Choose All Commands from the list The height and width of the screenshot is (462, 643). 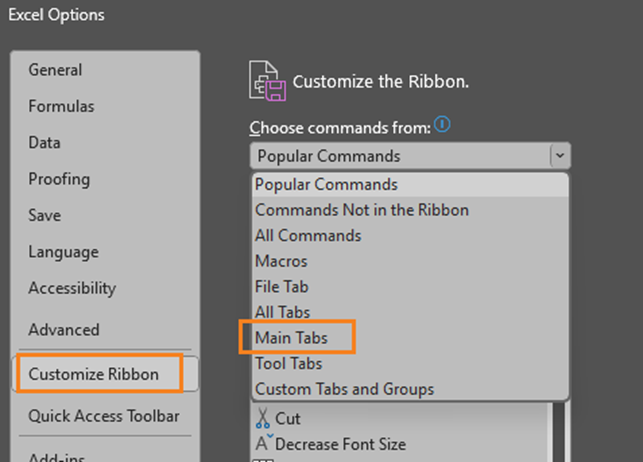coord(410,236)
